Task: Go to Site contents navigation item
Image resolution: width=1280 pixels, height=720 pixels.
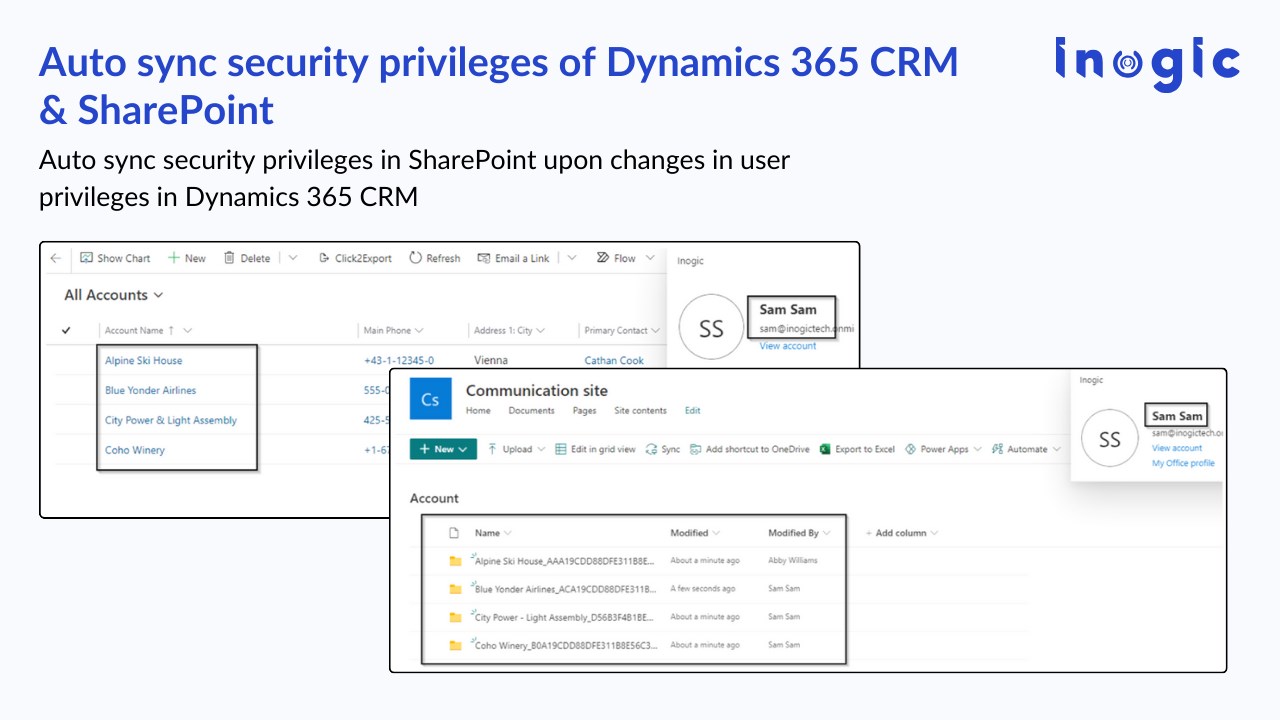Action: (x=640, y=411)
